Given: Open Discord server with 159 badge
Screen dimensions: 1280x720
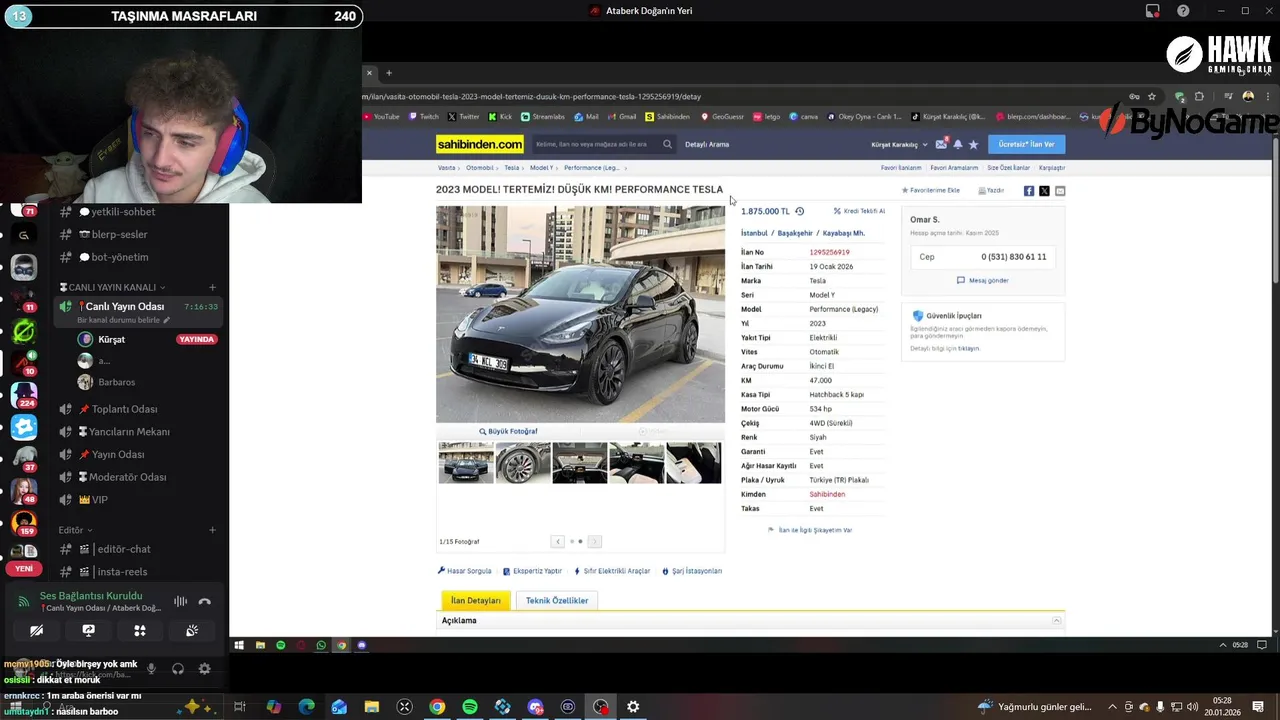Looking at the screenshot, I should [x=24, y=522].
